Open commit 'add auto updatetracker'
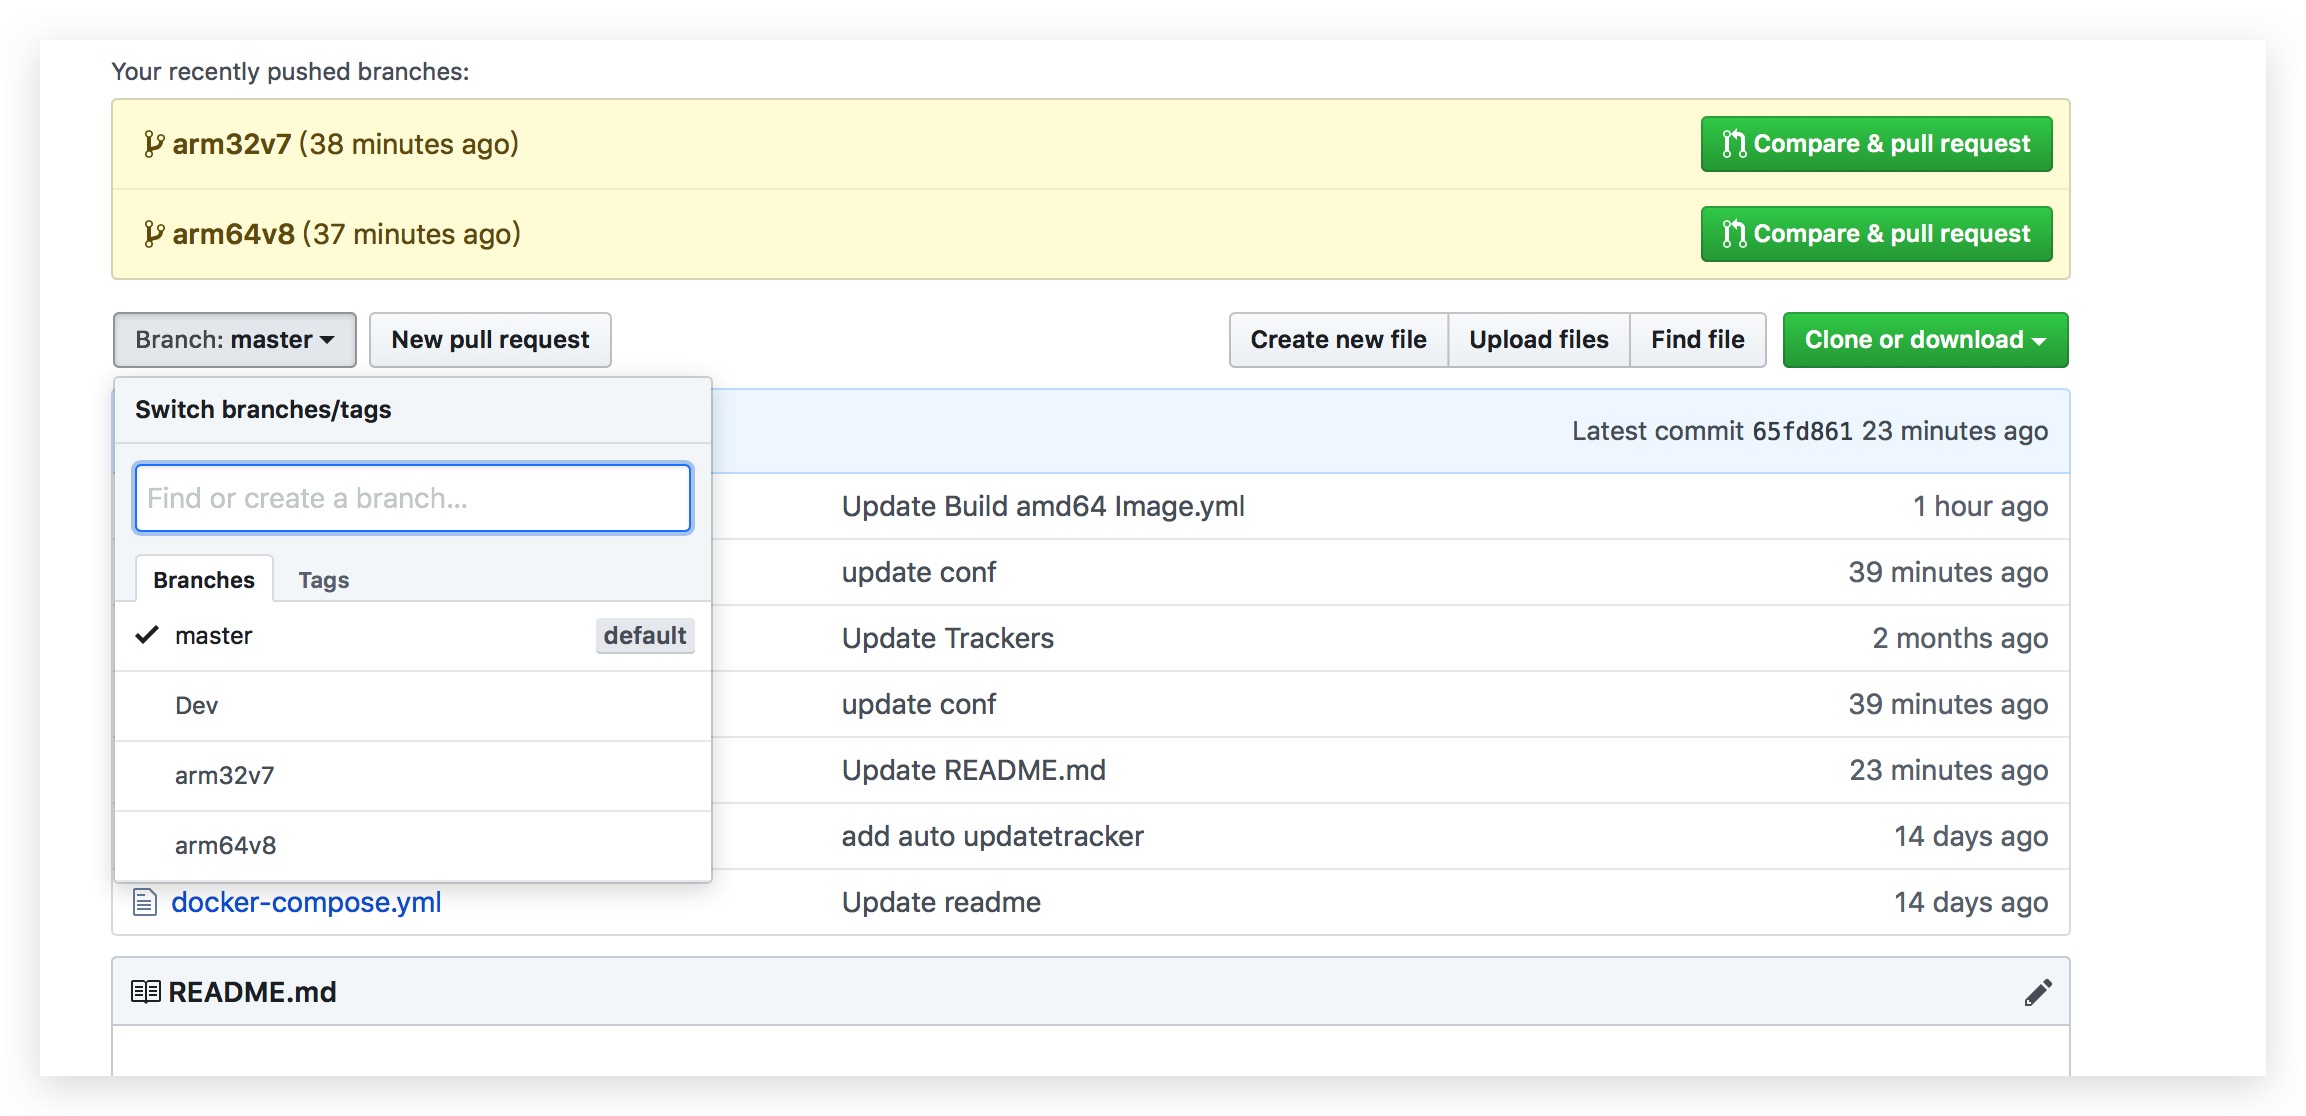Screen dimensions: 2306x1116 tap(993, 836)
